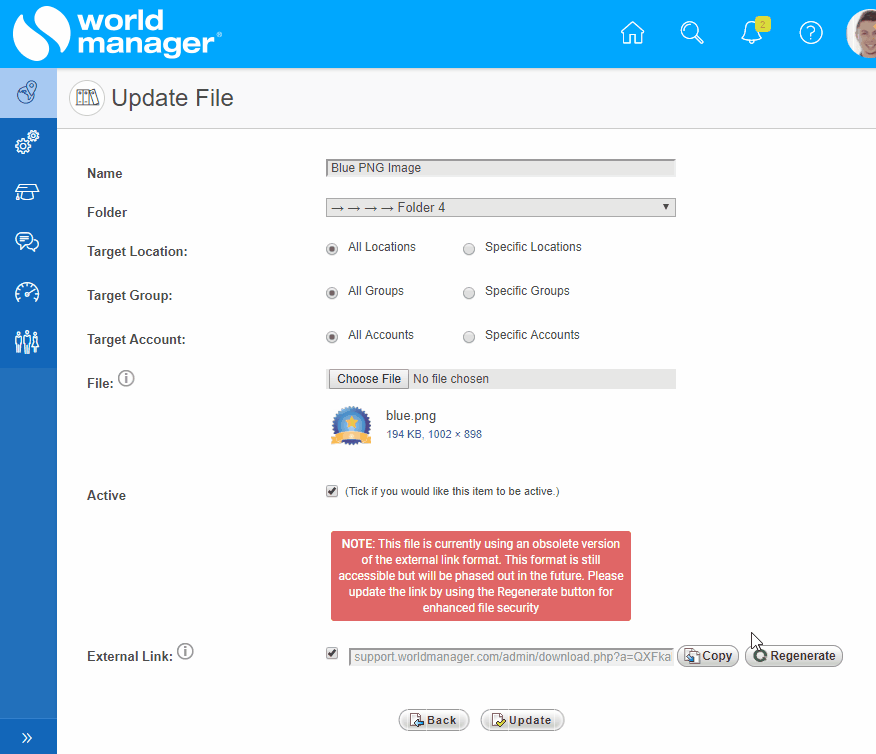Click the Choose File button
The width and height of the screenshot is (876, 754).
pyautogui.click(x=369, y=379)
